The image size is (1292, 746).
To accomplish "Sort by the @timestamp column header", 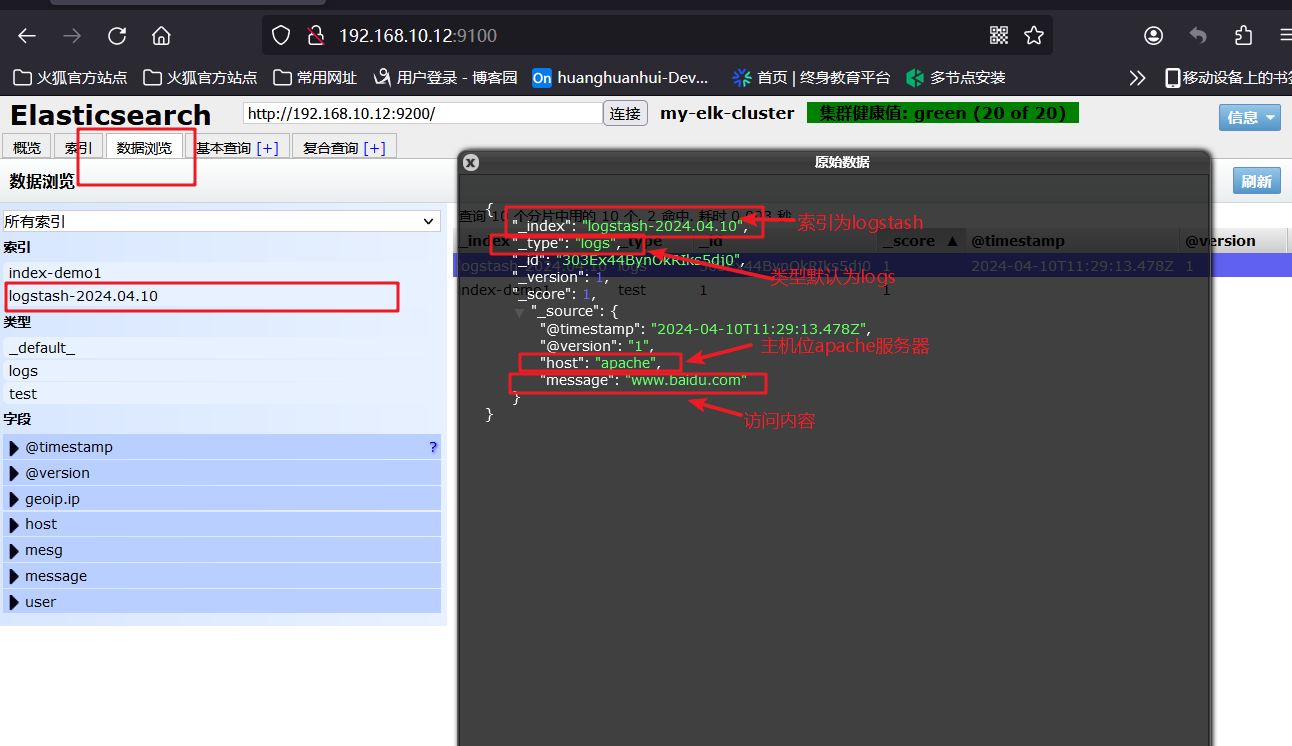I will [1071, 241].
